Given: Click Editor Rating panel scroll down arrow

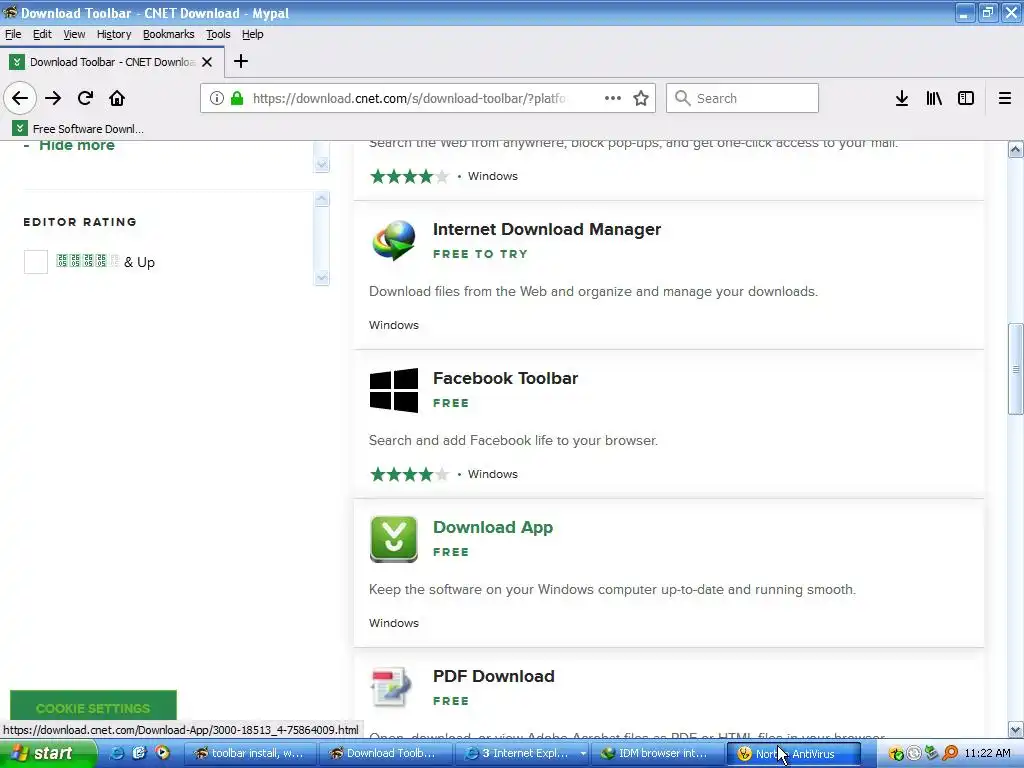Looking at the screenshot, I should click(321, 278).
